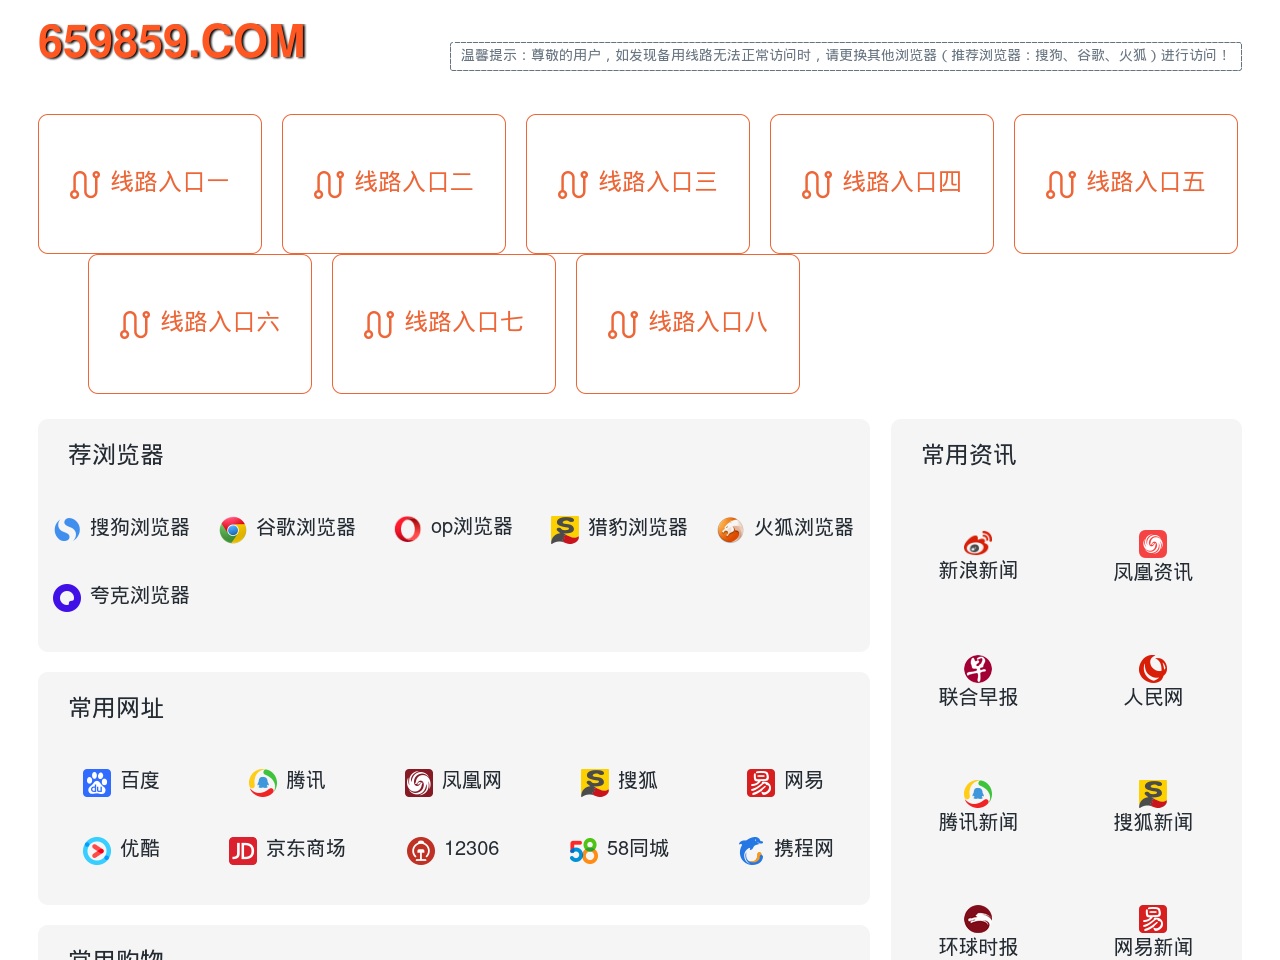The height and width of the screenshot is (960, 1280).
Task: Visit the 12306 link text
Action: click(472, 848)
